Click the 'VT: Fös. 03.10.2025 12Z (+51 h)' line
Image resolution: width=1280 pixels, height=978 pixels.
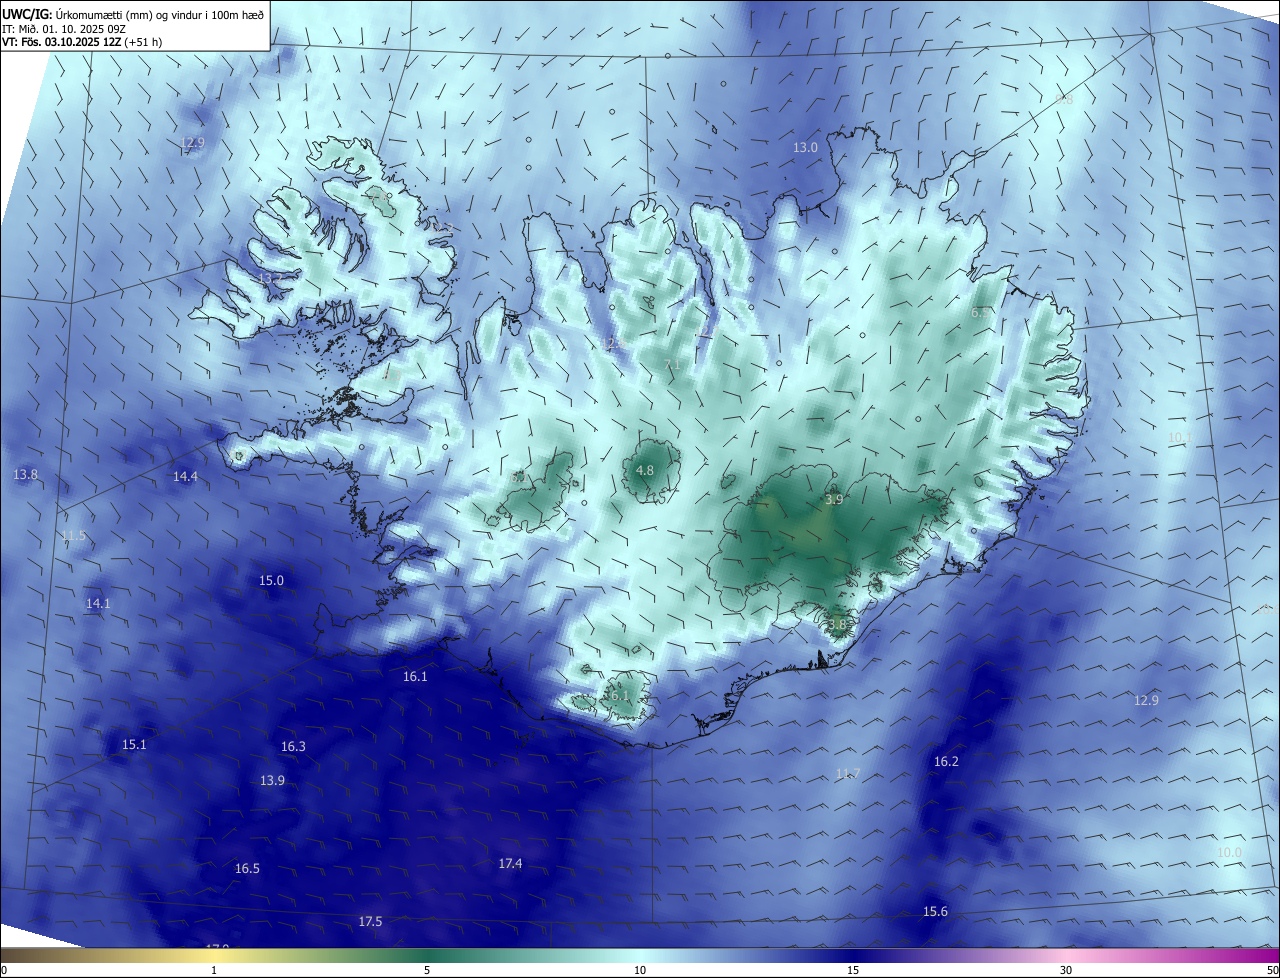pos(82,42)
